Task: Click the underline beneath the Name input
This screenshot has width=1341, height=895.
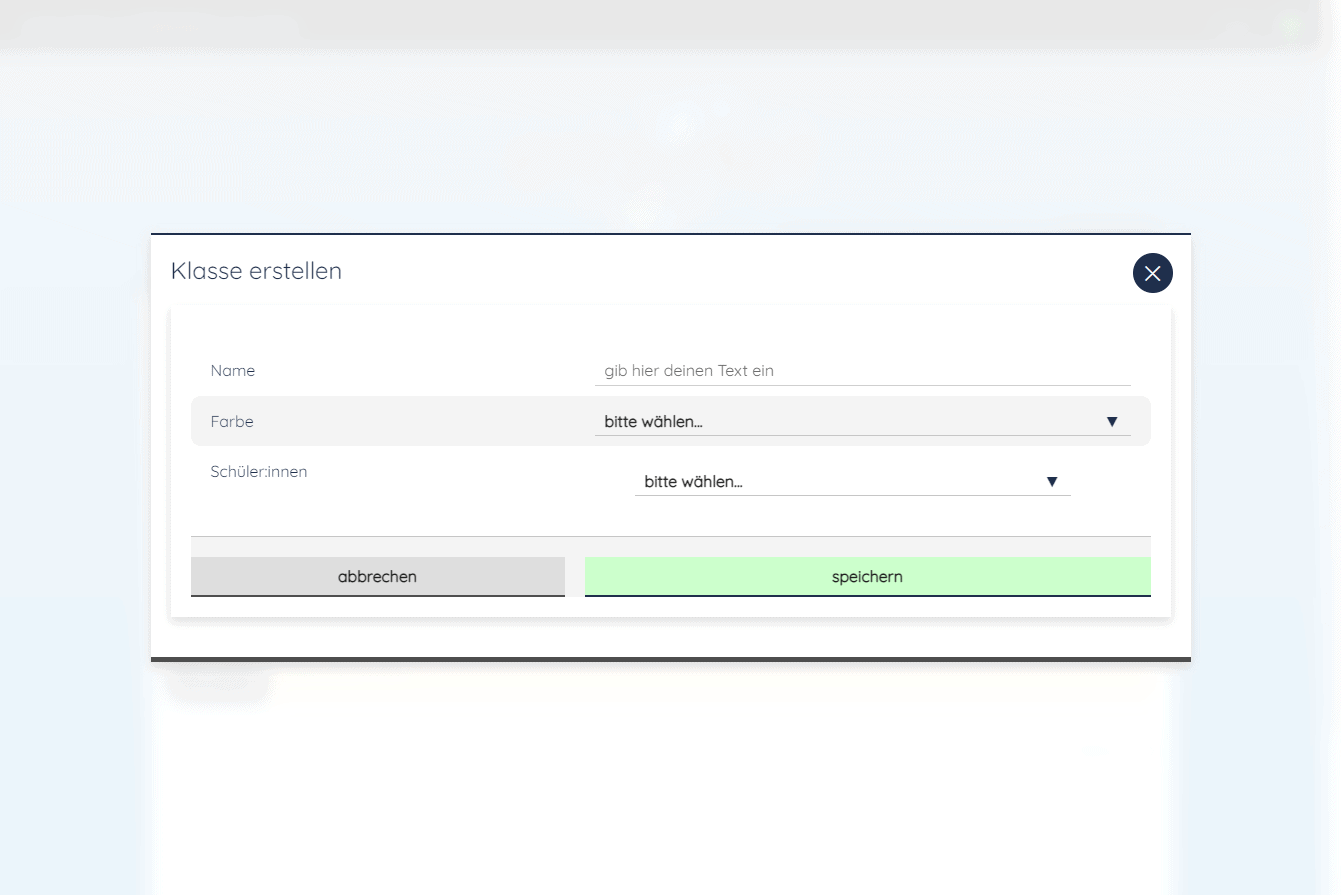Action: tap(862, 385)
